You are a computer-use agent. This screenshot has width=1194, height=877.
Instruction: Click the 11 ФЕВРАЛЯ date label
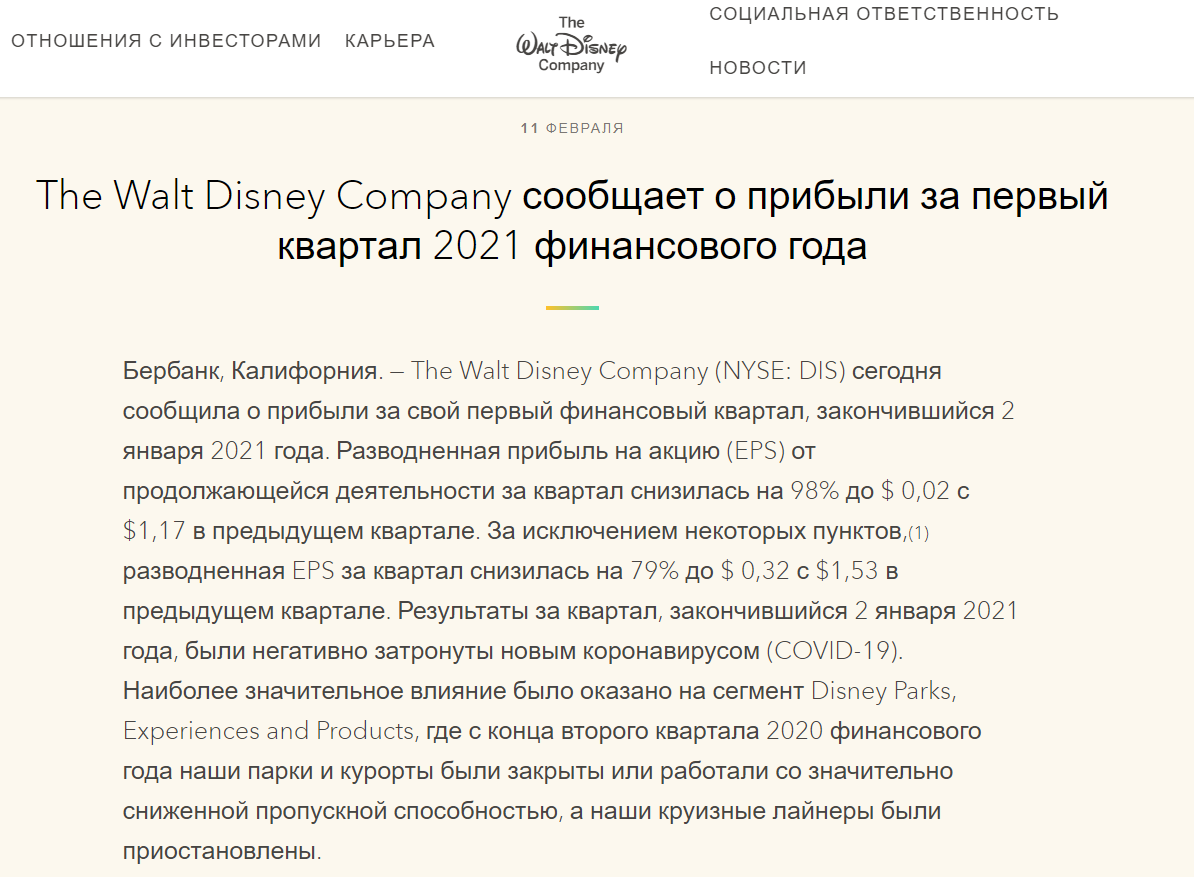coord(571,128)
